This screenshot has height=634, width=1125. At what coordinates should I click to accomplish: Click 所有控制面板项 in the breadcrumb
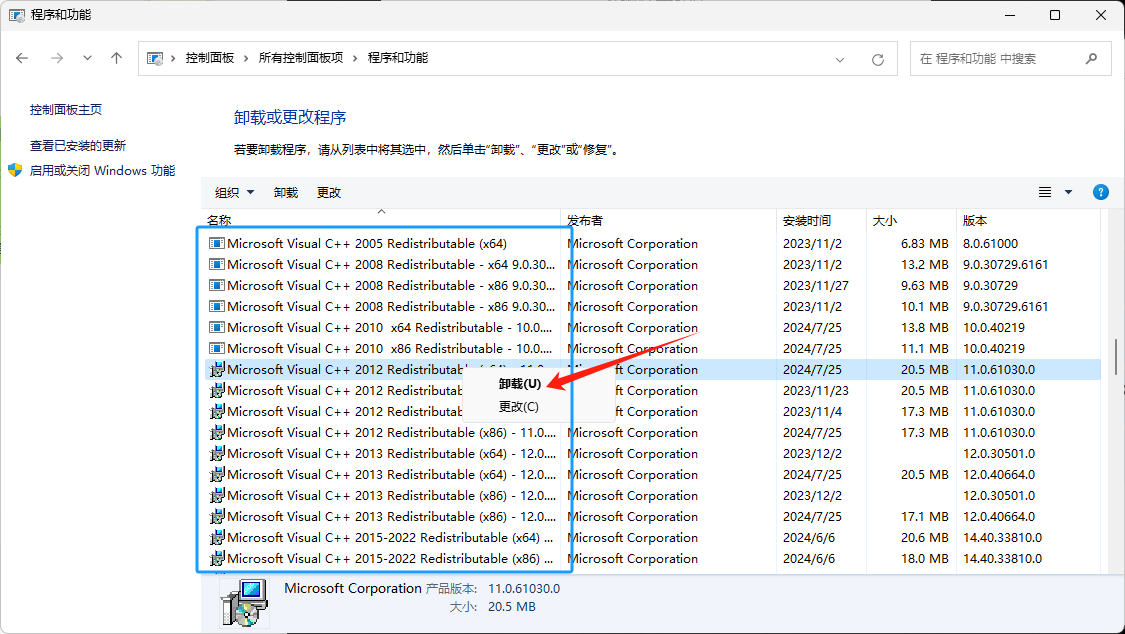coord(301,58)
